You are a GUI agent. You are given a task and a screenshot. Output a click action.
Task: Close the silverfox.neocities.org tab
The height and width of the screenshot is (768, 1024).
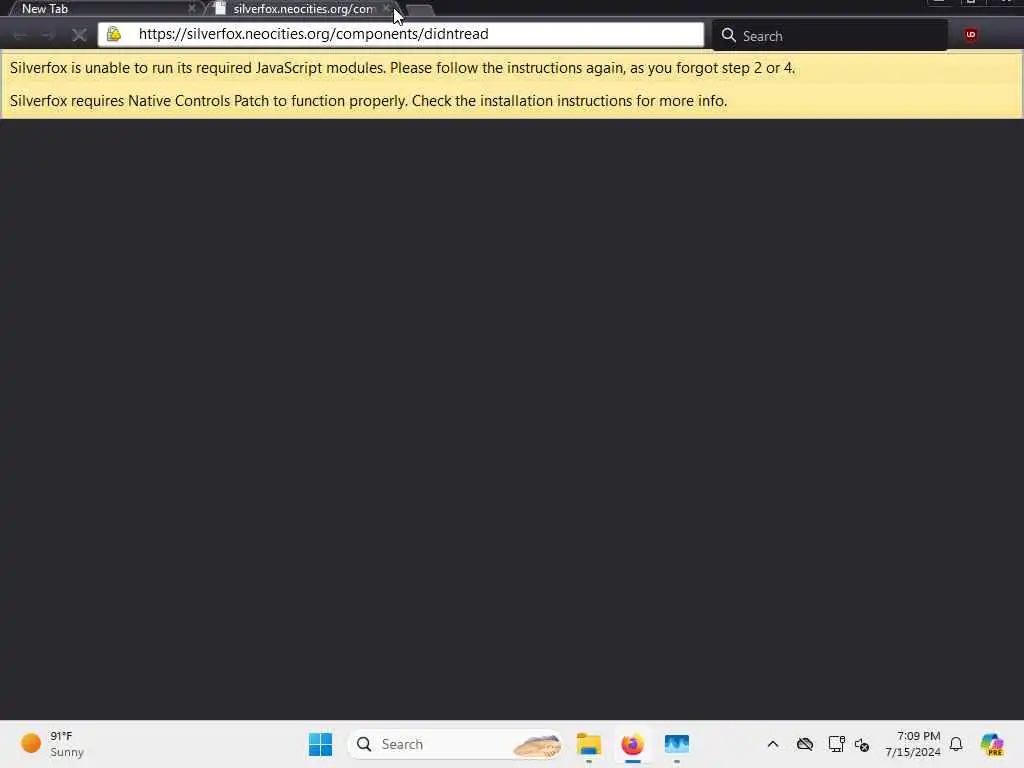coord(386,8)
